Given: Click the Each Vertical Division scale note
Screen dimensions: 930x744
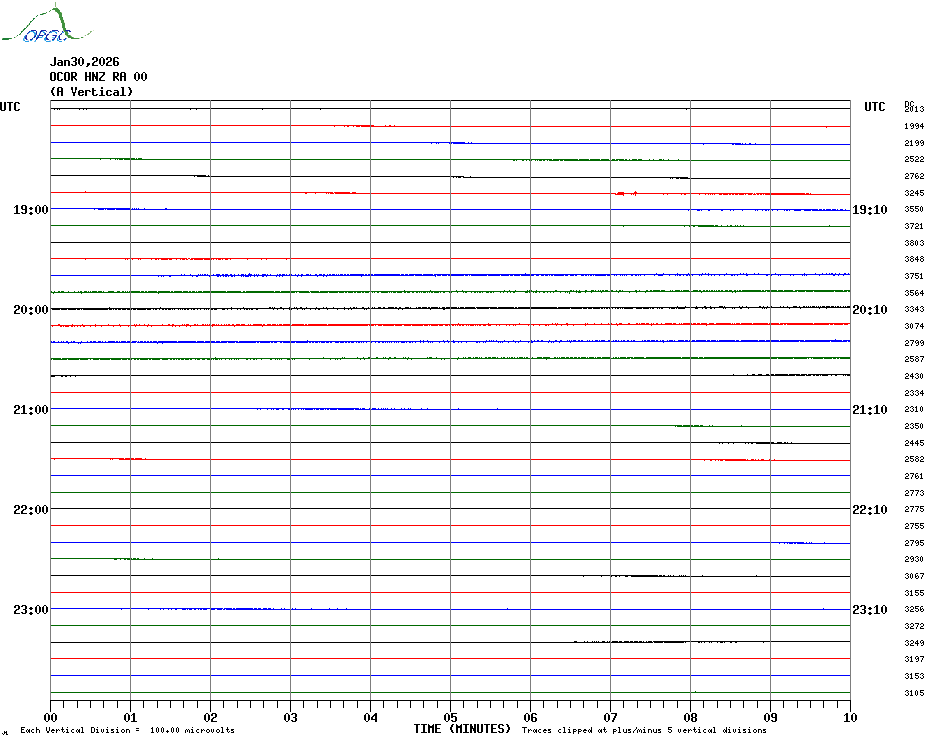Looking at the screenshot, I should (x=127, y=730).
